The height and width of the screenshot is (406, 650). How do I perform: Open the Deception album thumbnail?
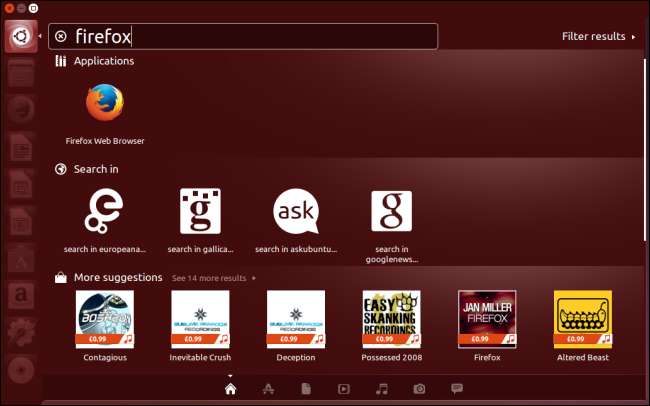[x=296, y=318]
